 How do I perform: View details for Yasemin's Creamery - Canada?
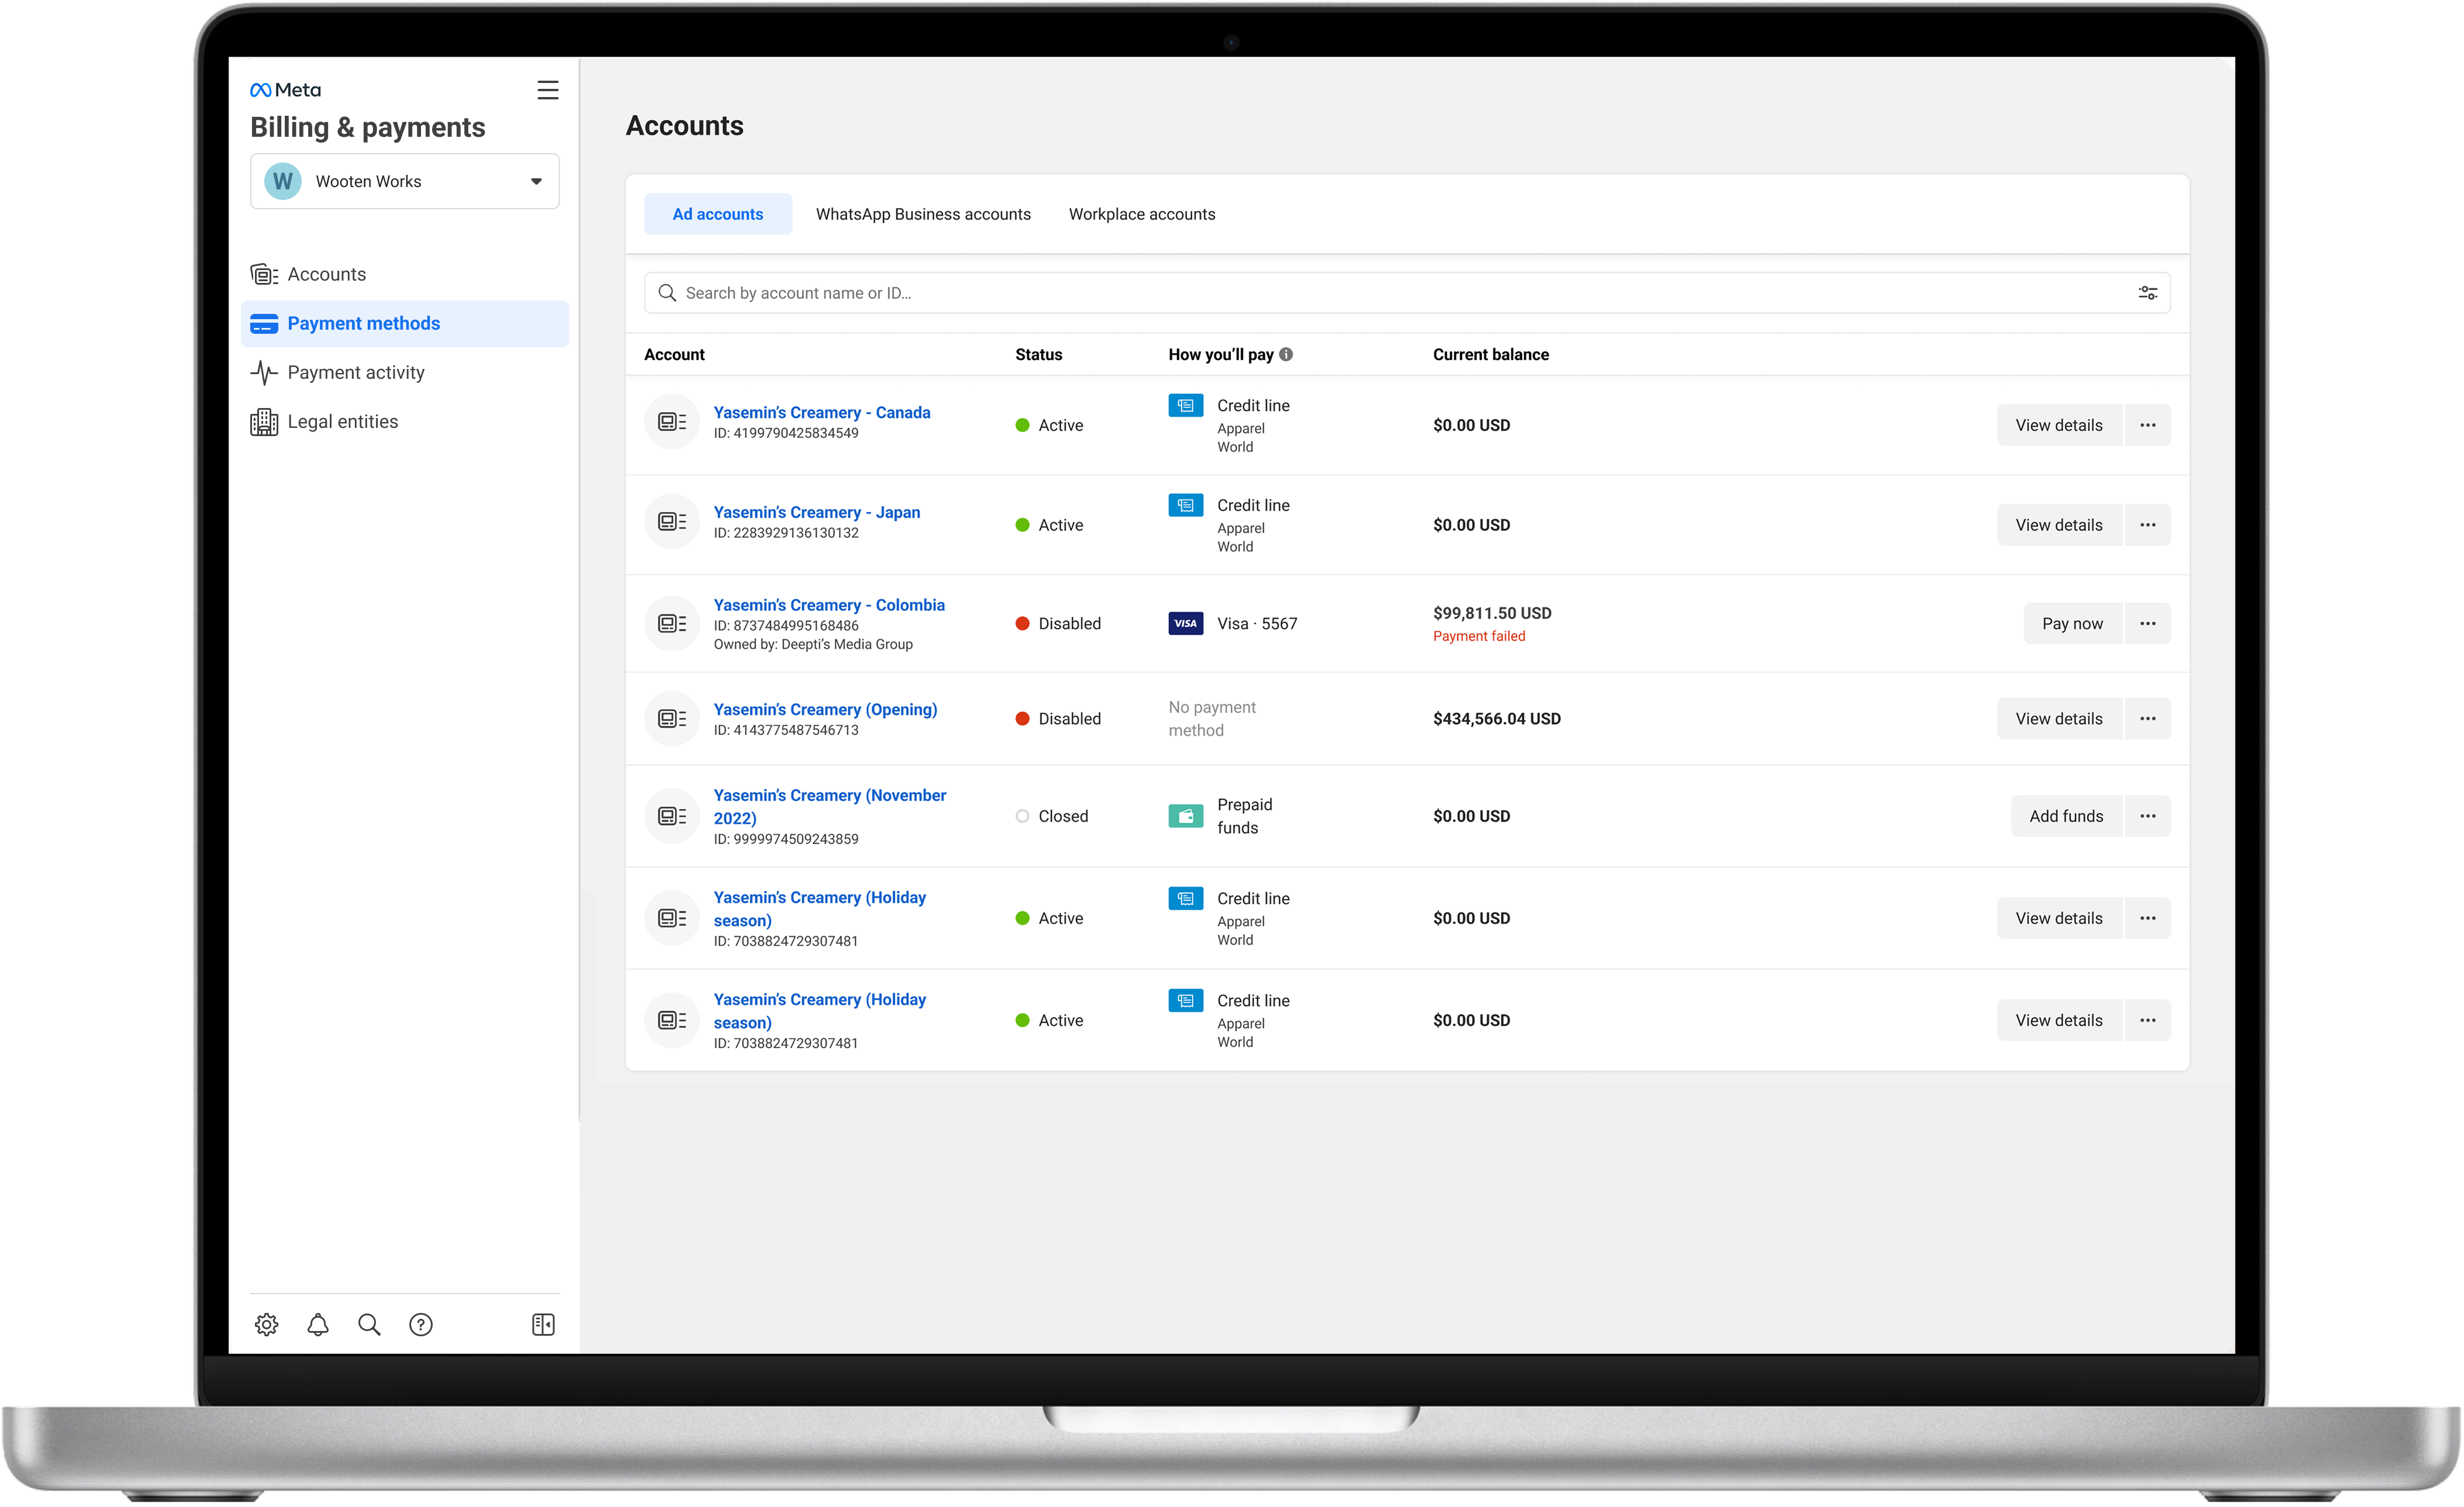2058,425
